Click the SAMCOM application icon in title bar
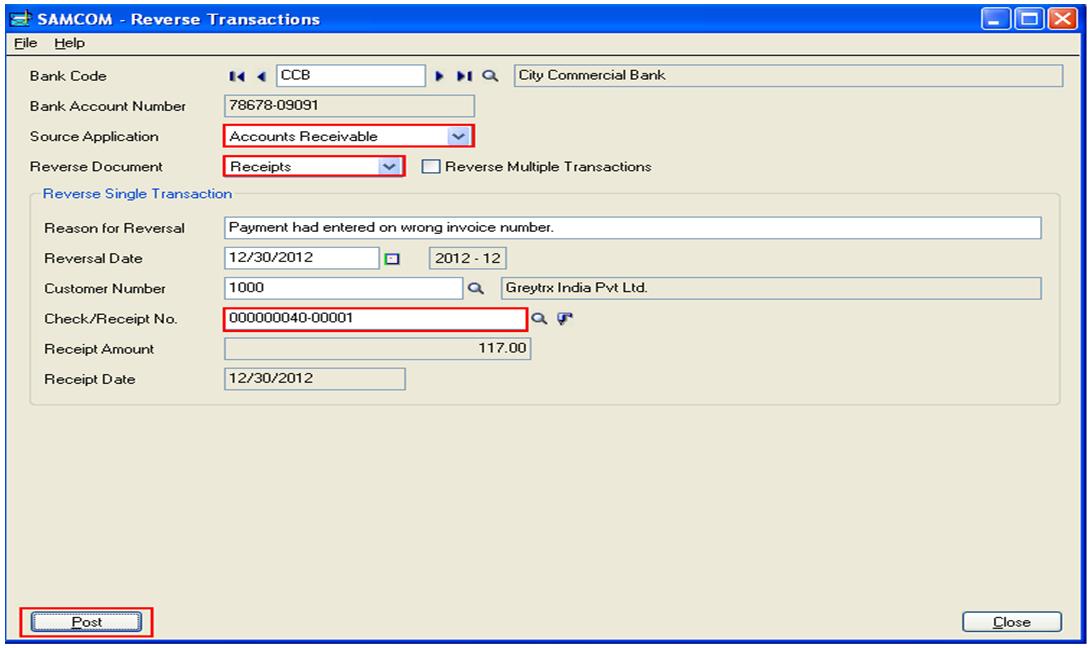This screenshot has height=648, width=1091. (20, 18)
